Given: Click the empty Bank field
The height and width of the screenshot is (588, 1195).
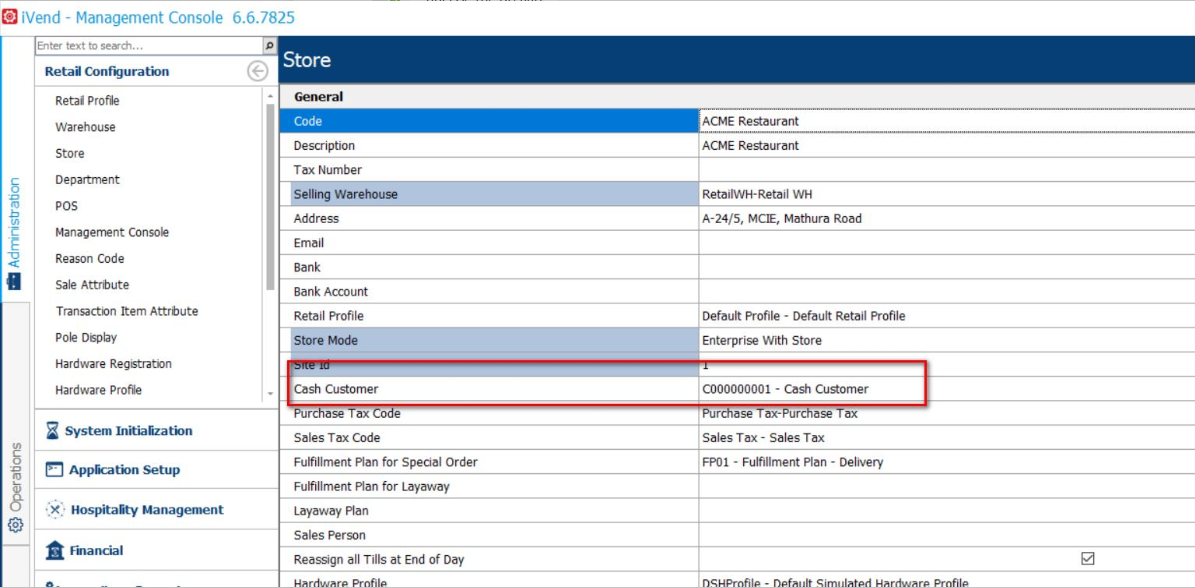Looking at the screenshot, I should coord(947,267).
